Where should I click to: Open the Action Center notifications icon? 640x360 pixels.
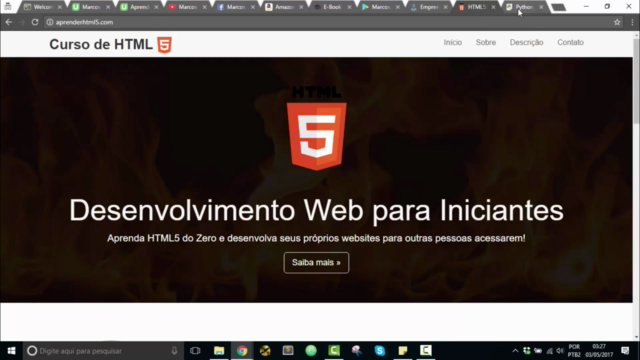click(625, 351)
